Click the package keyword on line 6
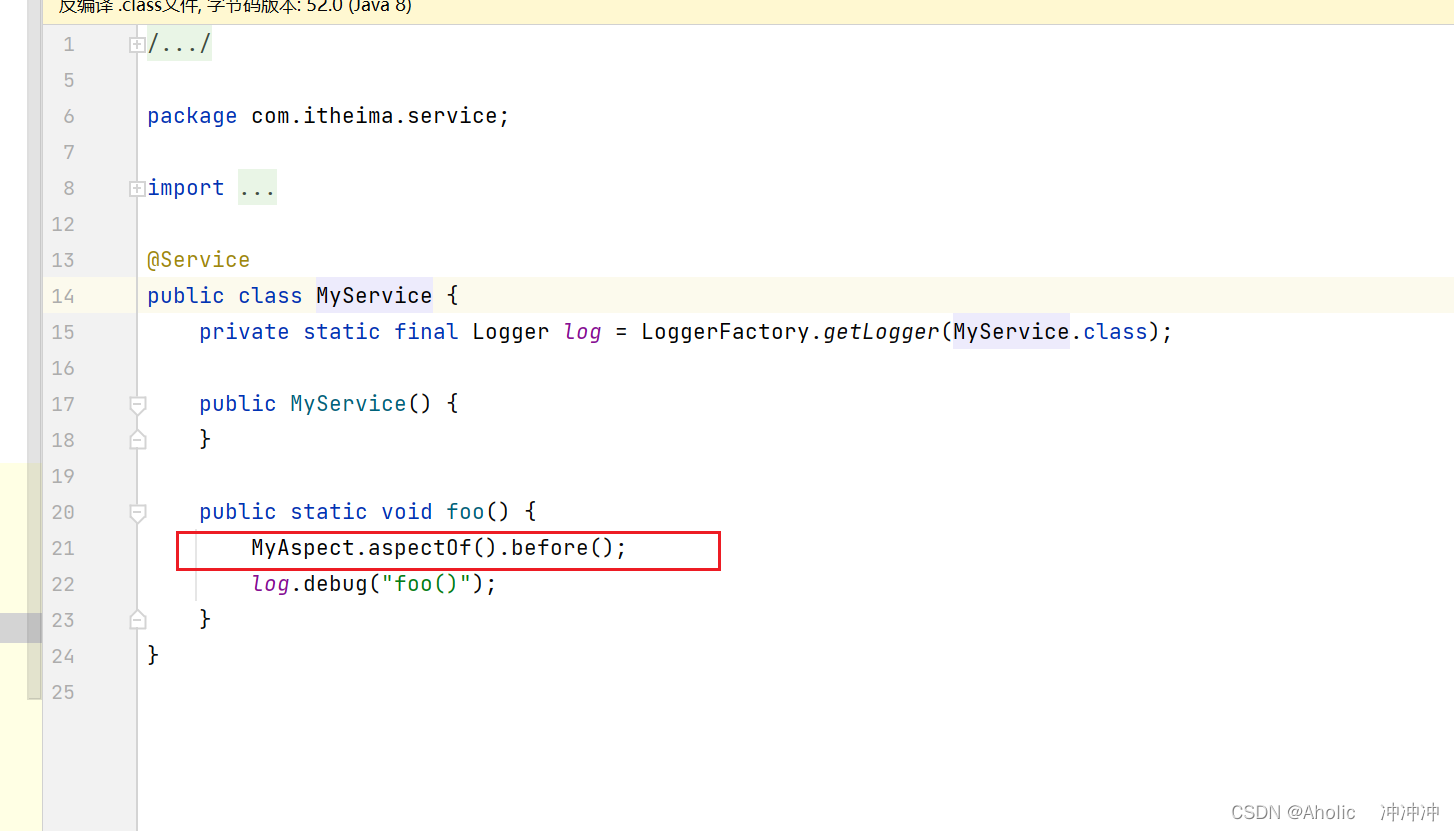The height and width of the screenshot is (831, 1454). [x=192, y=116]
